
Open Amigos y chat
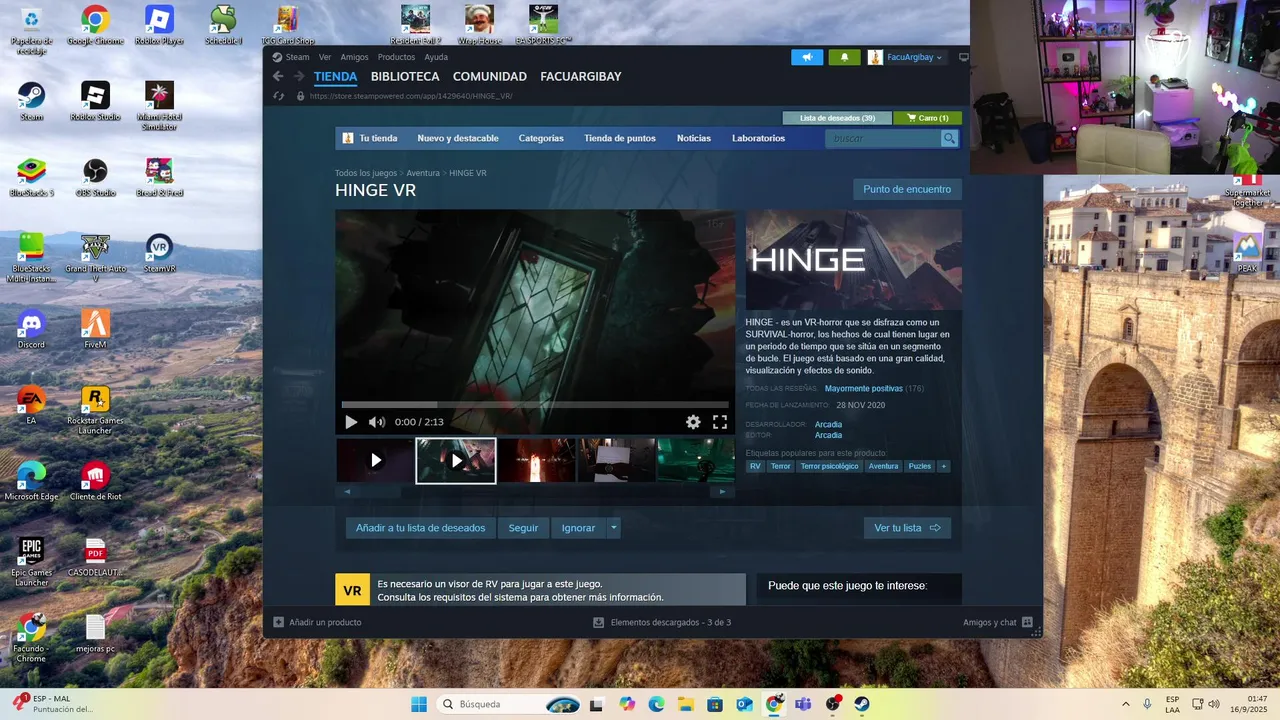click(x=998, y=622)
